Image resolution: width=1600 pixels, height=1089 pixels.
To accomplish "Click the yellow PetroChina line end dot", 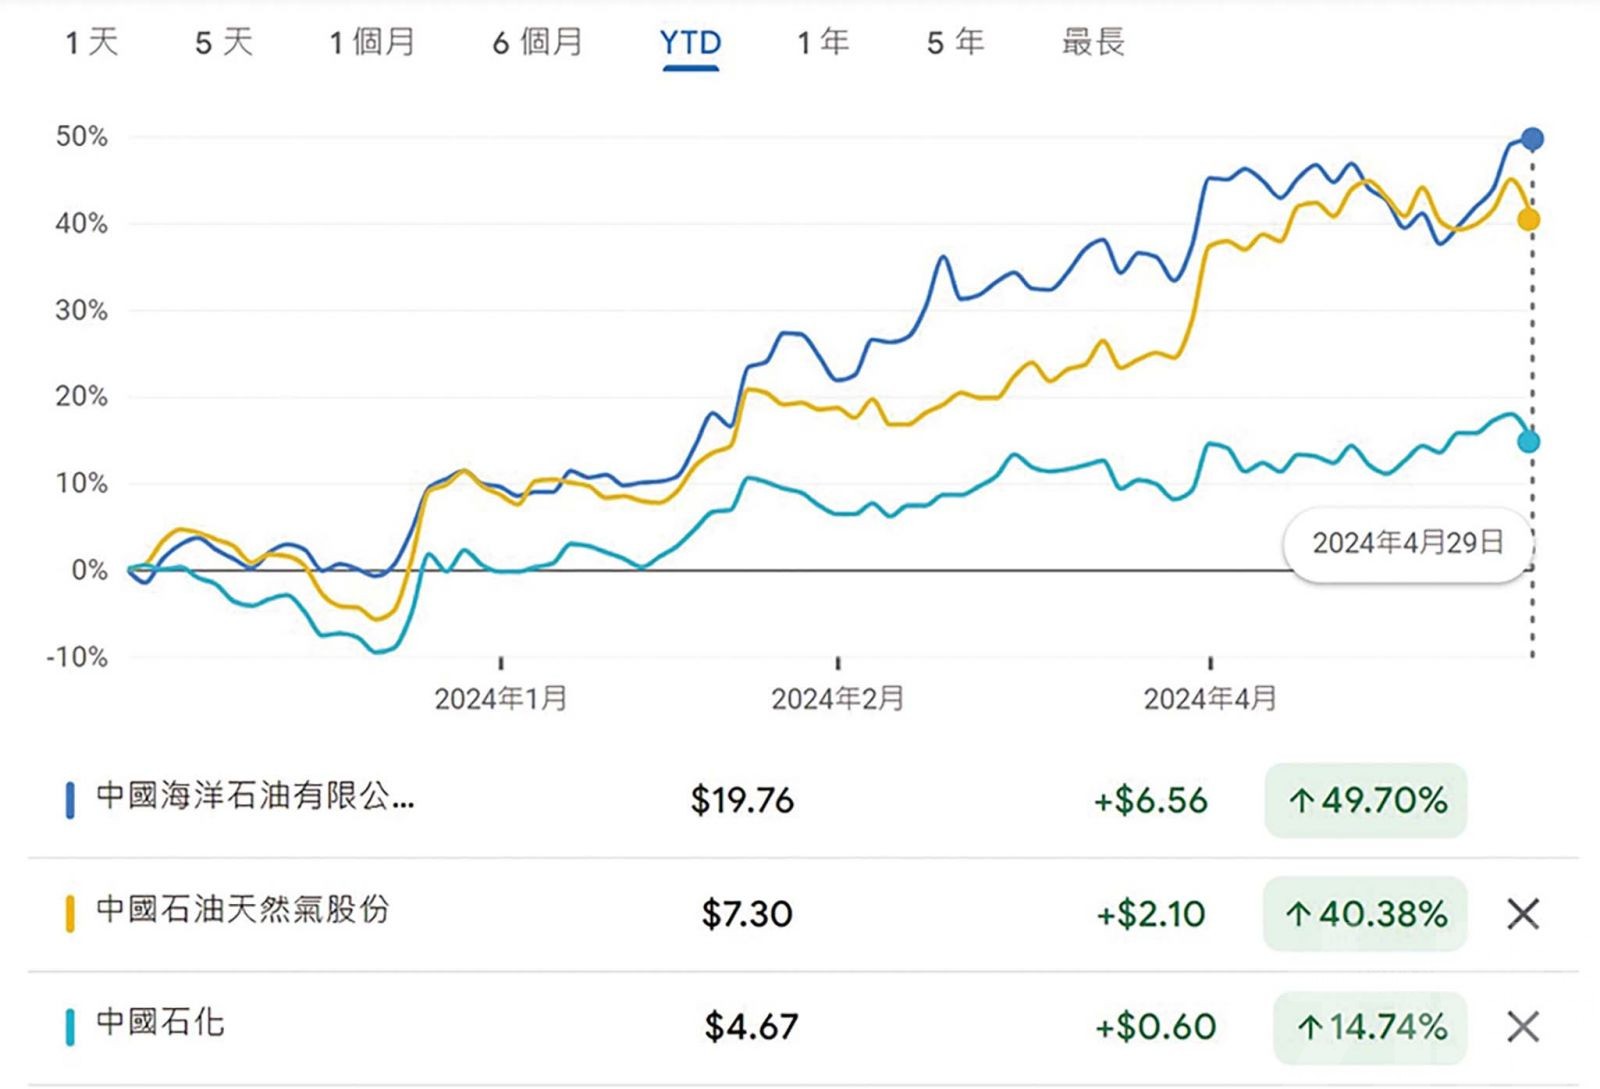I will click(x=1528, y=220).
